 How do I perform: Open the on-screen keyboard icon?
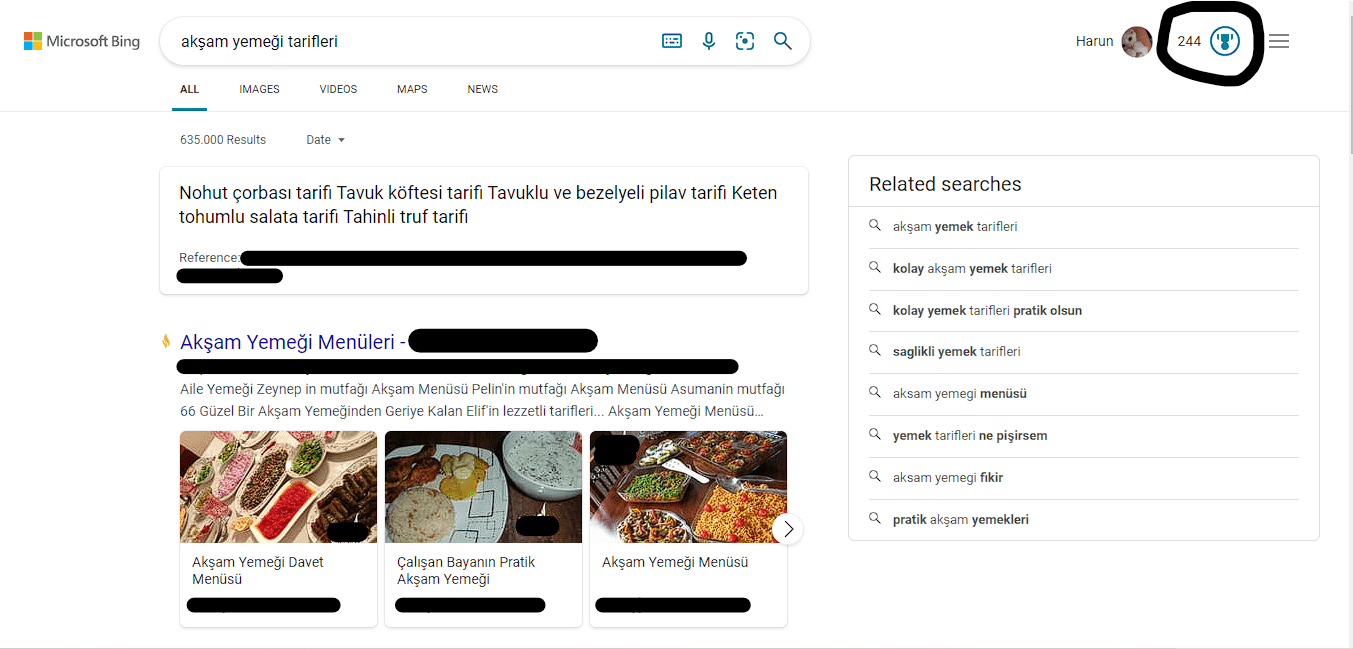click(672, 41)
